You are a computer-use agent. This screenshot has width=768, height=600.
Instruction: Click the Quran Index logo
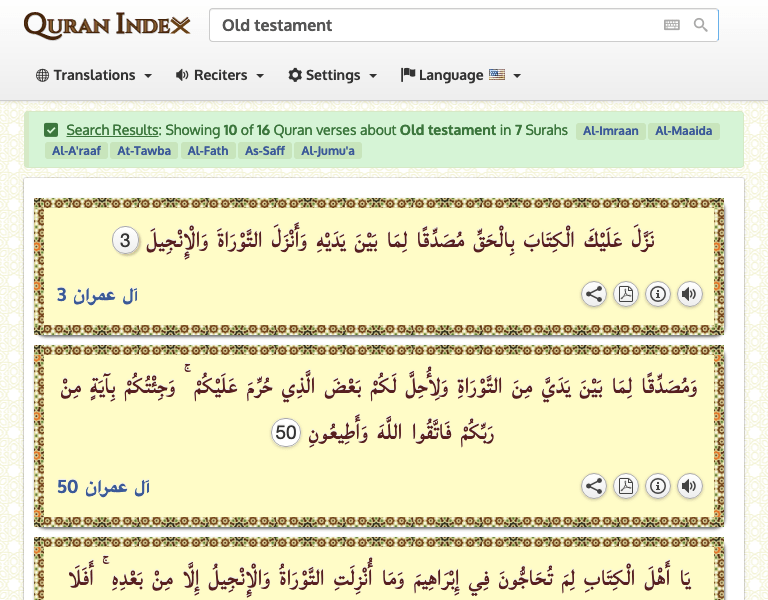[106, 25]
